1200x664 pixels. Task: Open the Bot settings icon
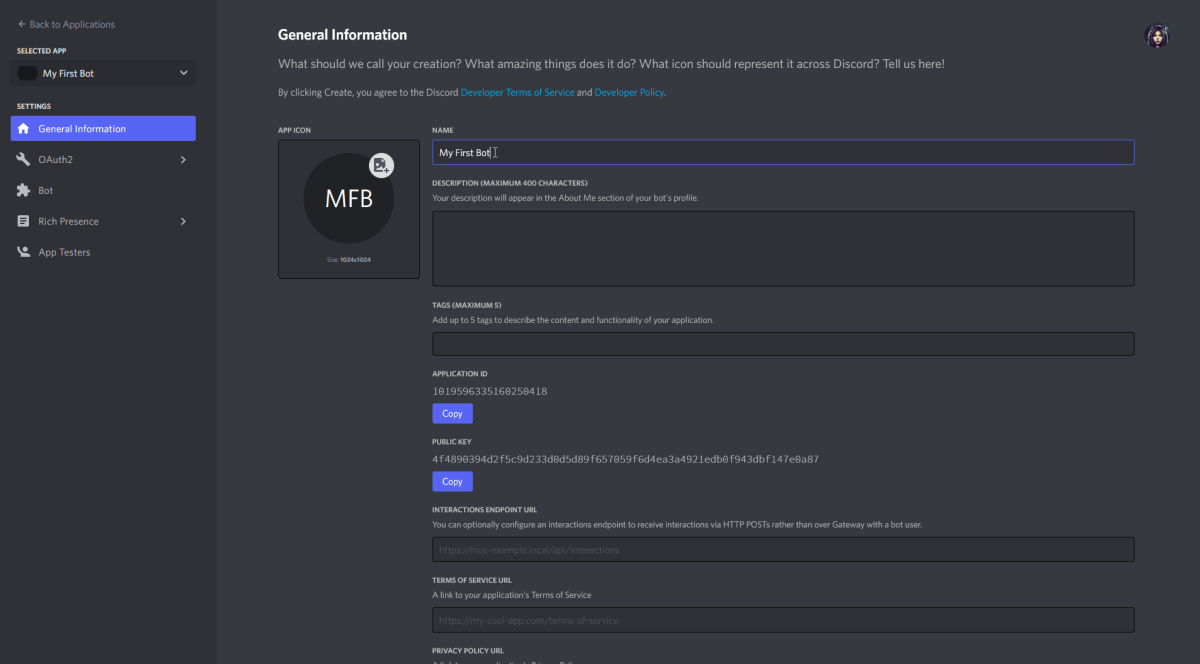(23, 190)
